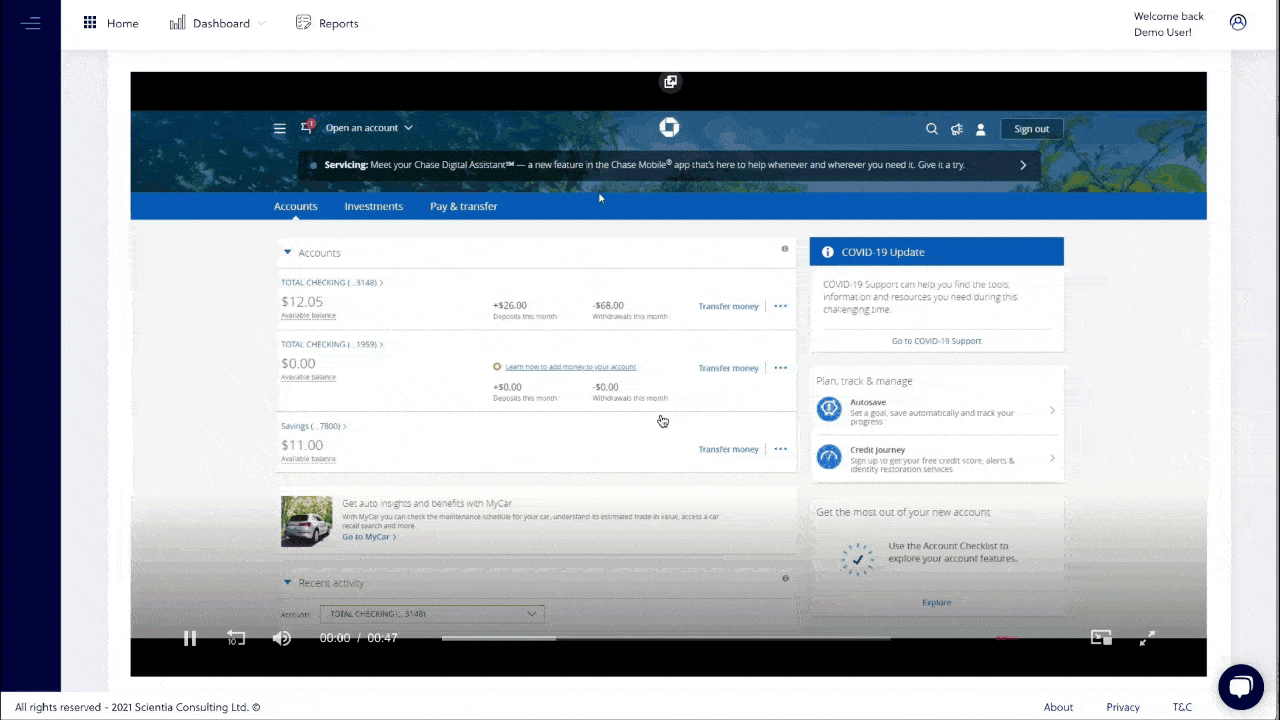The image size is (1280, 720).
Task: Click the Reports document icon
Action: [x=303, y=23]
